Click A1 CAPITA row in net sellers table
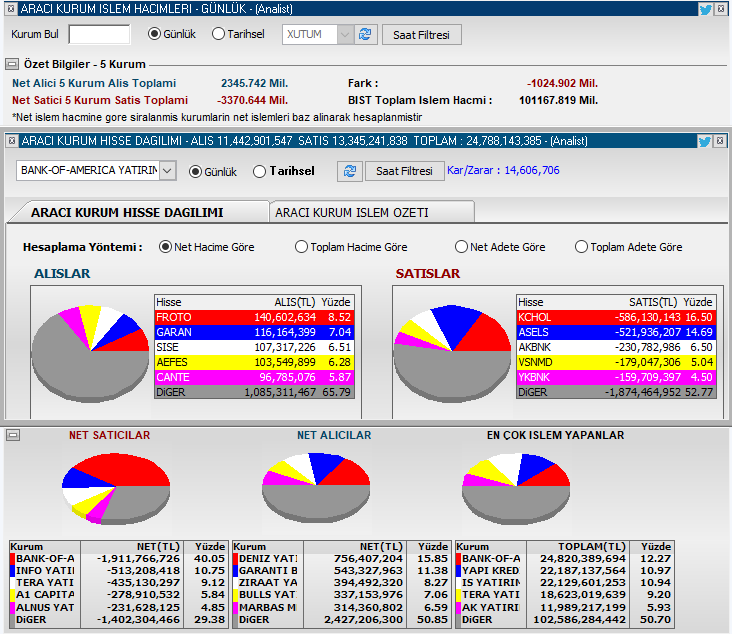Screen dimensions: 732x634 click(119, 595)
